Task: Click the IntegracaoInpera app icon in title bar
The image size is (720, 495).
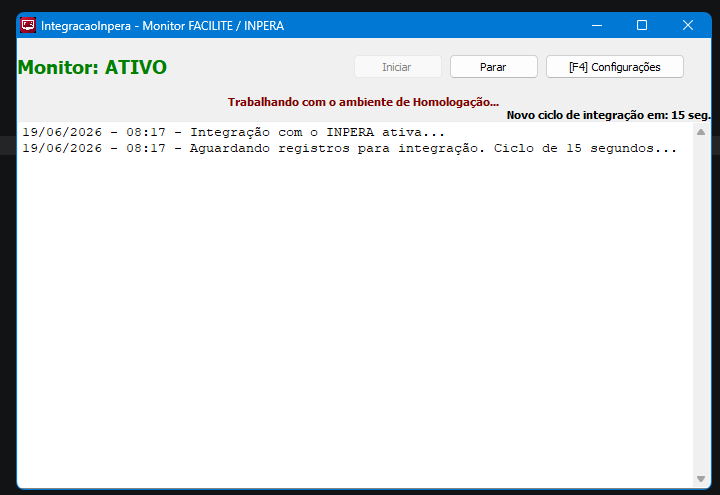Action: coord(28,25)
